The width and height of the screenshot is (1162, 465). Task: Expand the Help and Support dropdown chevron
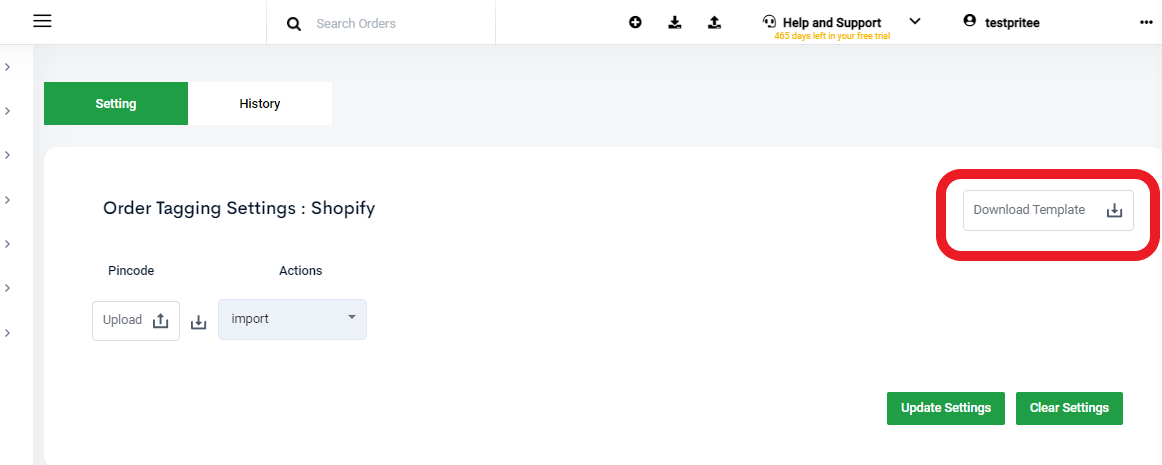914,21
